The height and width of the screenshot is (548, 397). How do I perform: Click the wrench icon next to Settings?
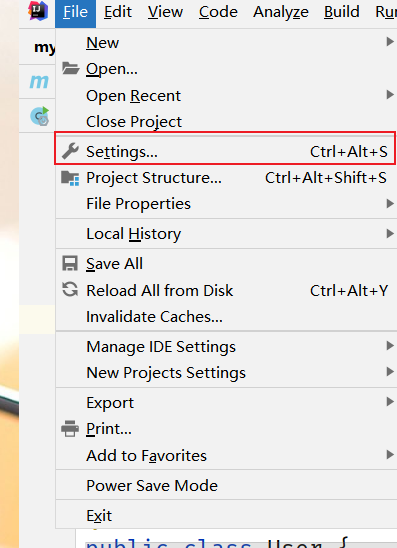[70, 151]
